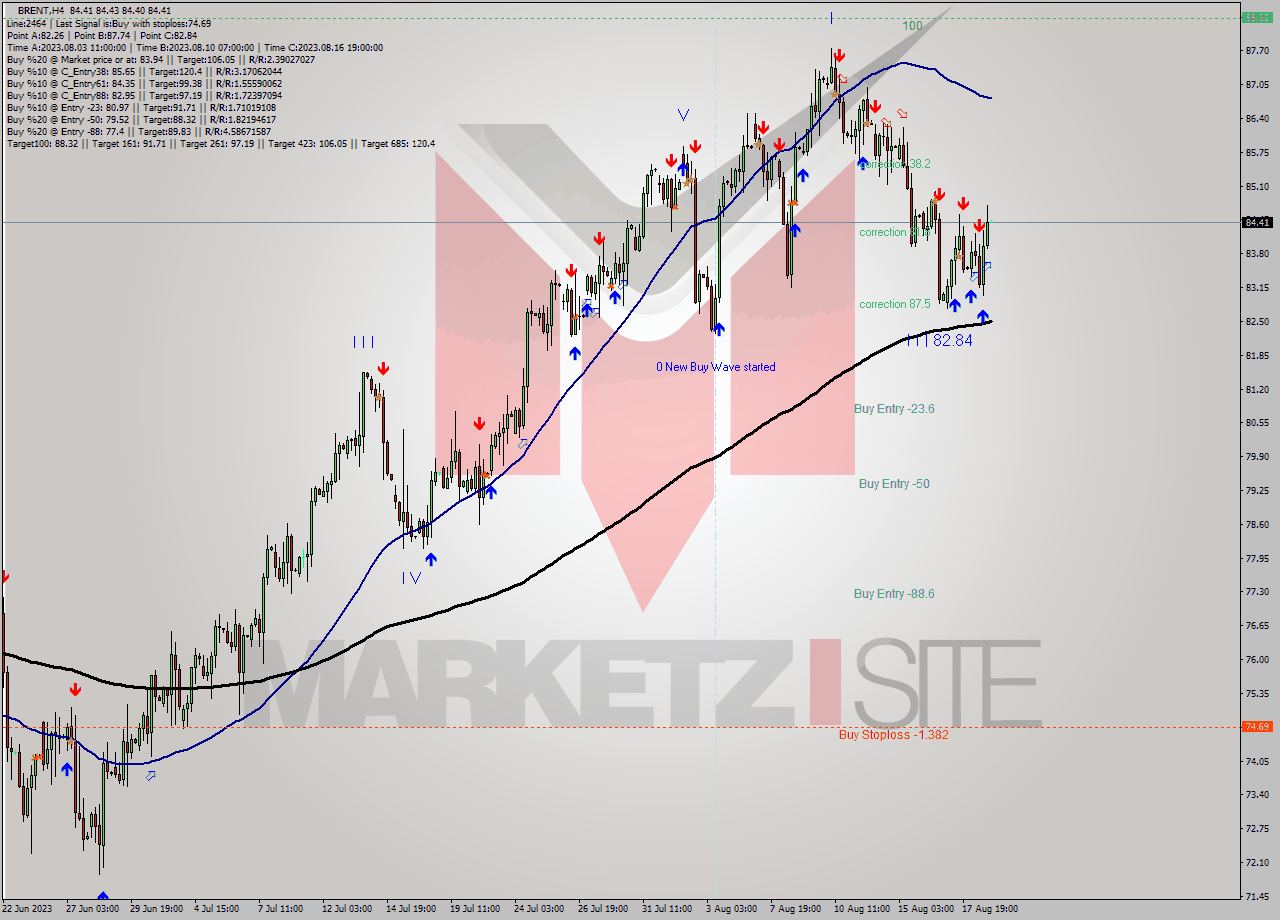Image resolution: width=1280 pixels, height=920 pixels.
Task: Click the '19 Jul 11:00' time label
Action: pos(477,909)
